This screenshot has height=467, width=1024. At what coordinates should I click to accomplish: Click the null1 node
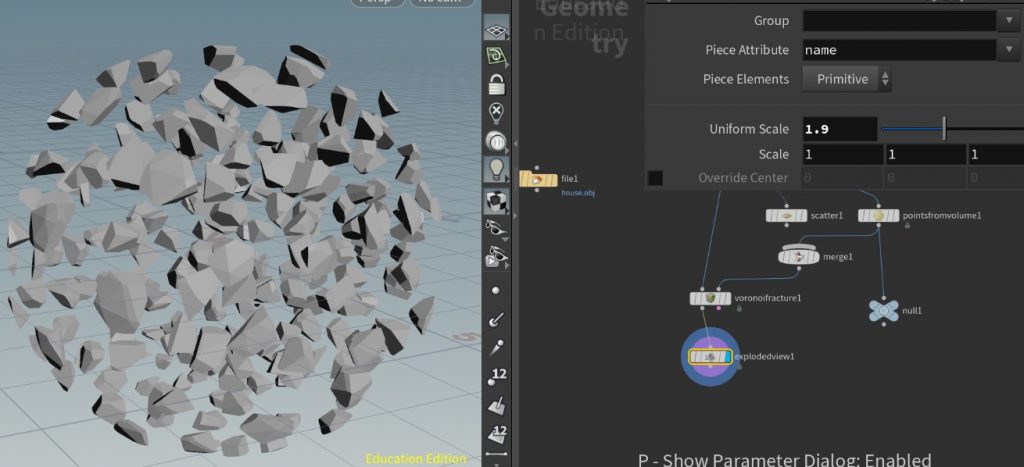point(882,311)
